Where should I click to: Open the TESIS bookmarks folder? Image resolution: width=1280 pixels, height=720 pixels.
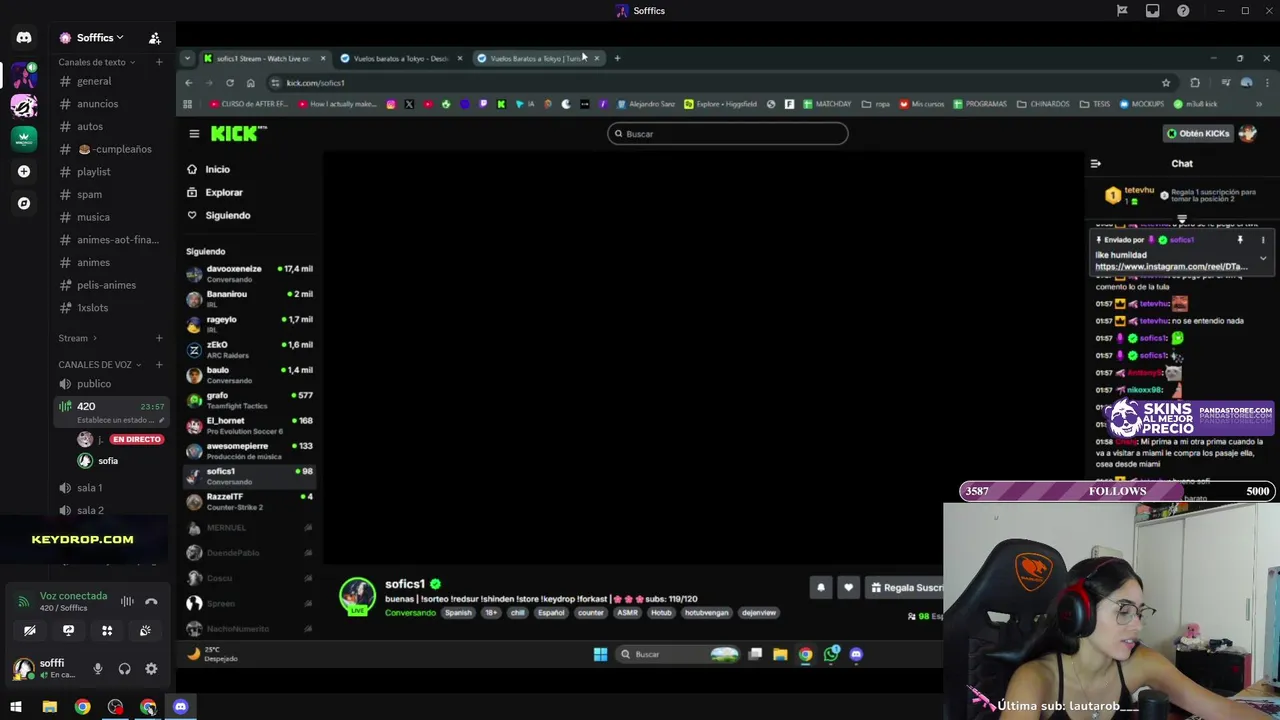pyautogui.click(x=1094, y=104)
